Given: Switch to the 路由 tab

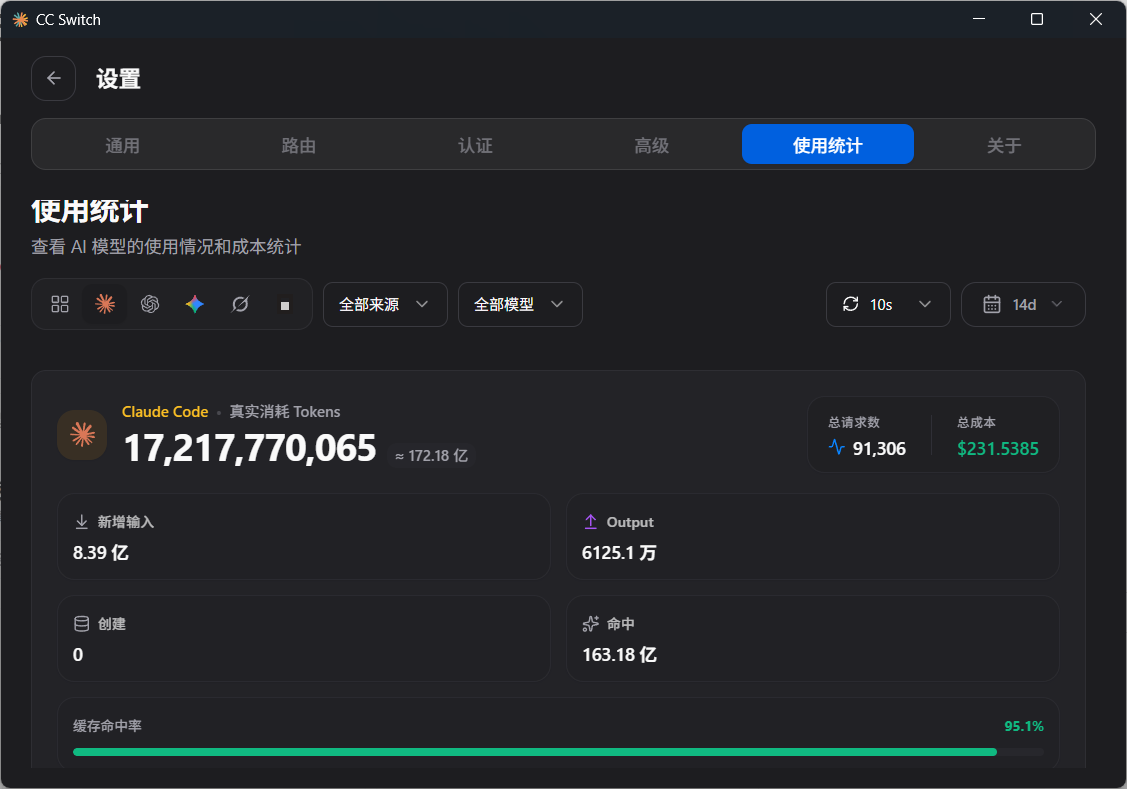Looking at the screenshot, I should coord(299,145).
